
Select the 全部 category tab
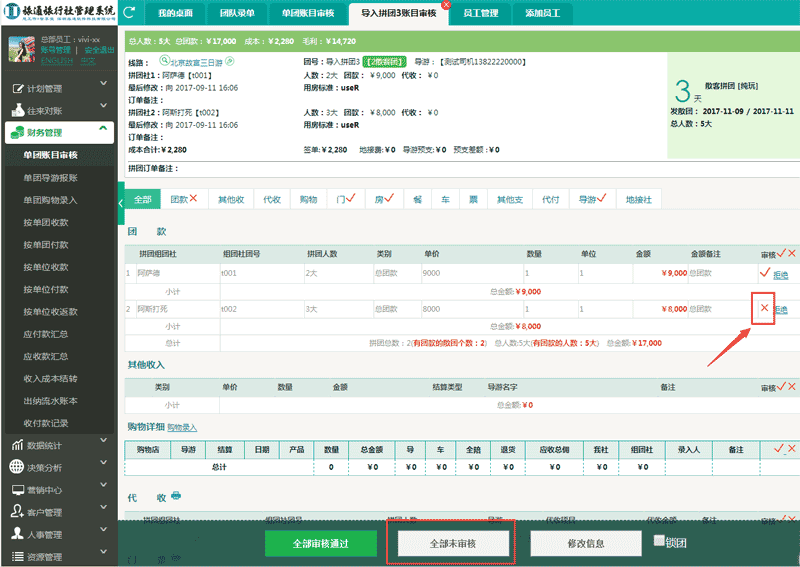pos(143,200)
